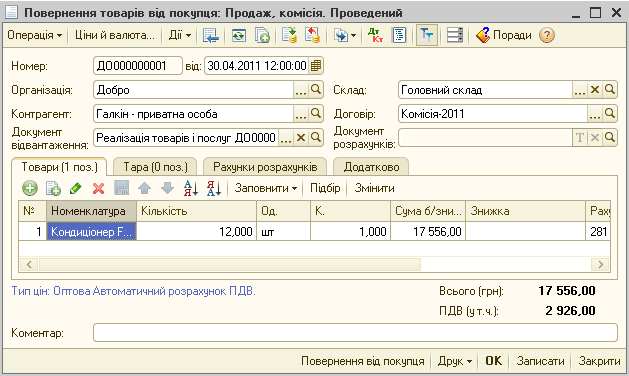Toggle the T tax accounting icon
629x376 pixels.
point(426,35)
